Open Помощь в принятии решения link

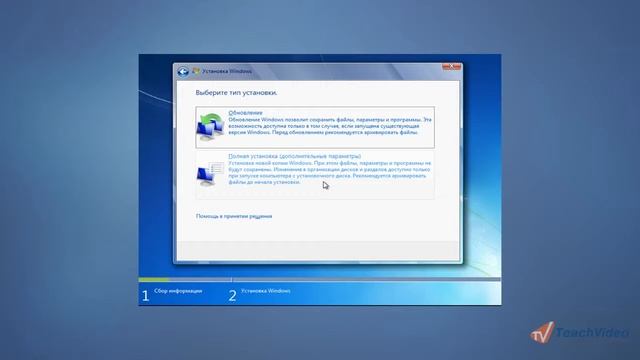(x=234, y=216)
